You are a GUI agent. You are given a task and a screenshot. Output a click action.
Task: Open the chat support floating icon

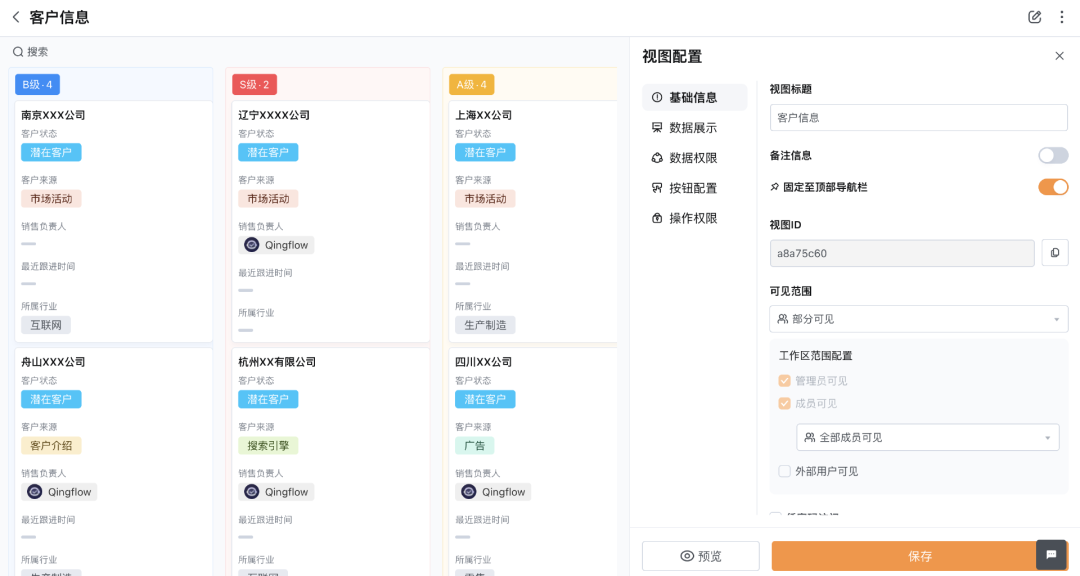coord(1051,554)
